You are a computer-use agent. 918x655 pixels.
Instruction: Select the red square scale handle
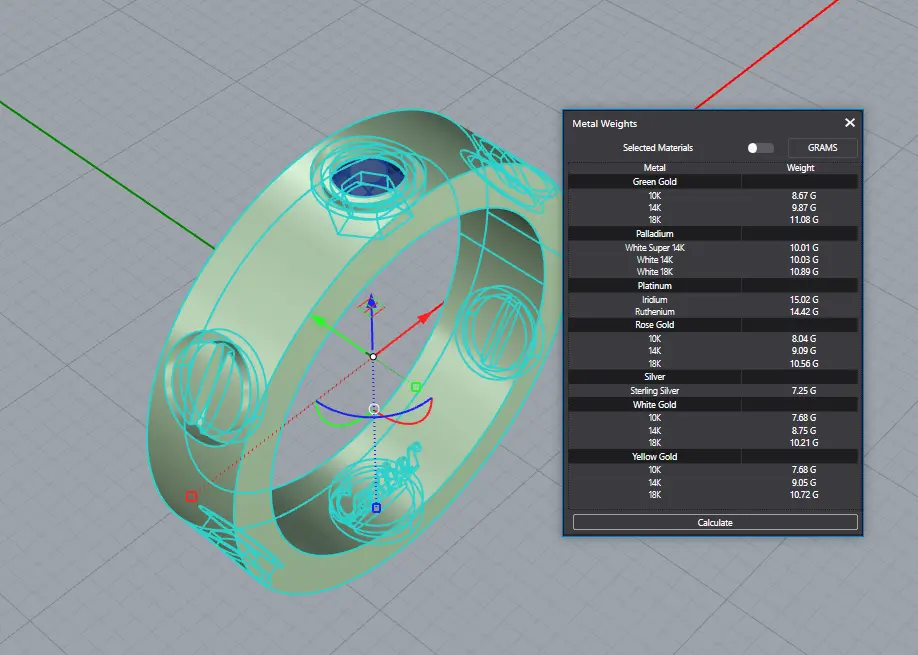pos(191,496)
